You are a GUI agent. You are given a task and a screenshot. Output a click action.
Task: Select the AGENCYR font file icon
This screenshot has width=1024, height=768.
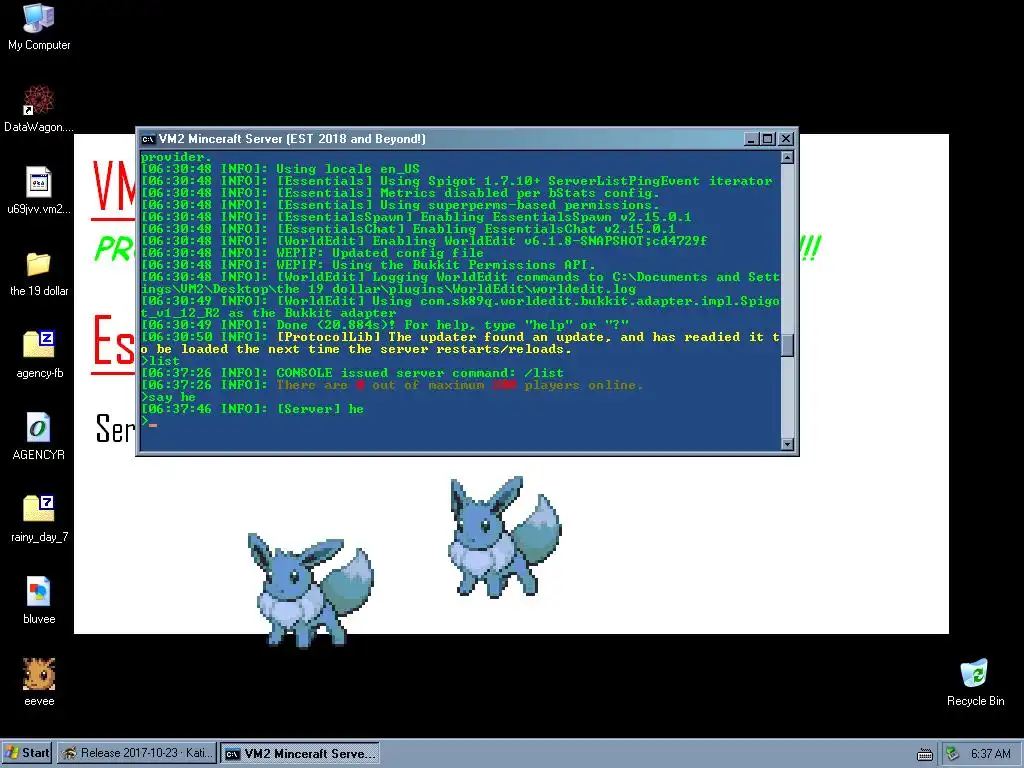(39, 436)
